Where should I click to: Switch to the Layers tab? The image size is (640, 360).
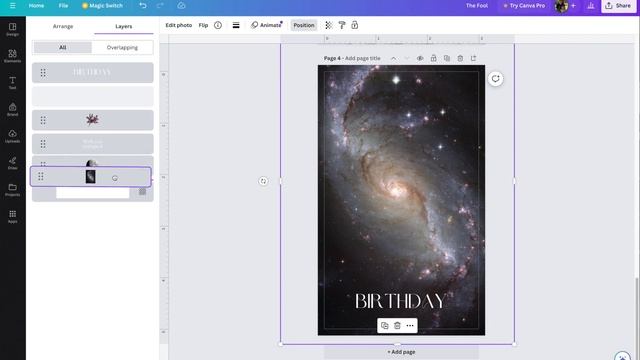click(x=123, y=26)
